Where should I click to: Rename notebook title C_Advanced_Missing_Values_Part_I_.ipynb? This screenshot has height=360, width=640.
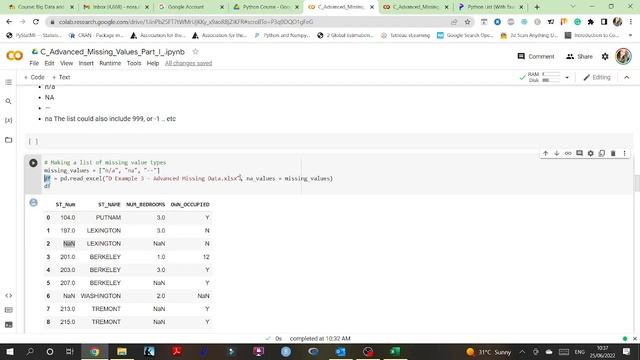coord(112,52)
